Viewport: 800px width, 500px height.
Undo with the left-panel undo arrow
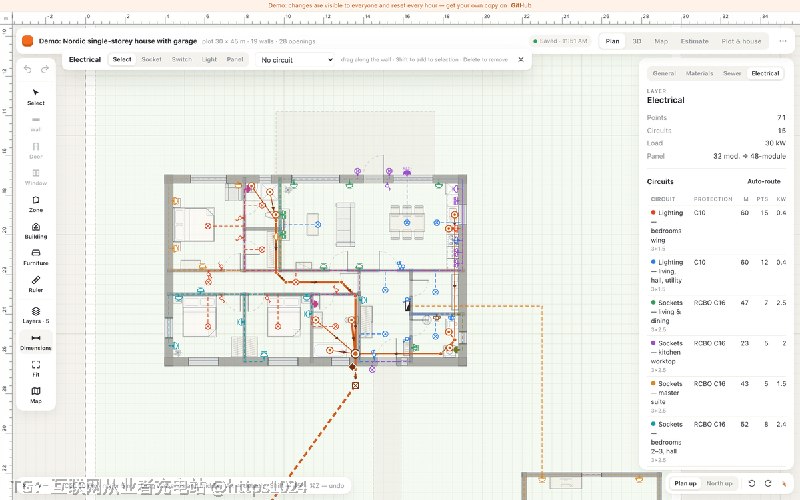tap(28, 69)
